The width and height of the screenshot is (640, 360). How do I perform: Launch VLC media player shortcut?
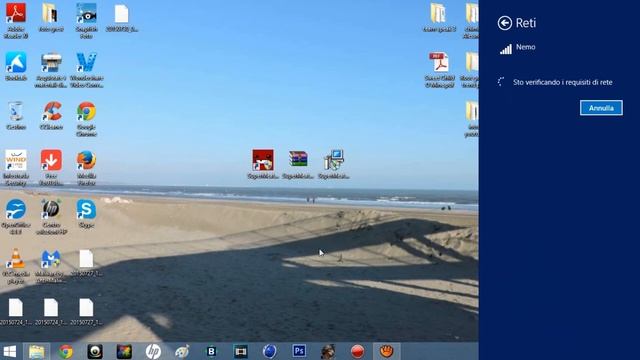(x=16, y=265)
